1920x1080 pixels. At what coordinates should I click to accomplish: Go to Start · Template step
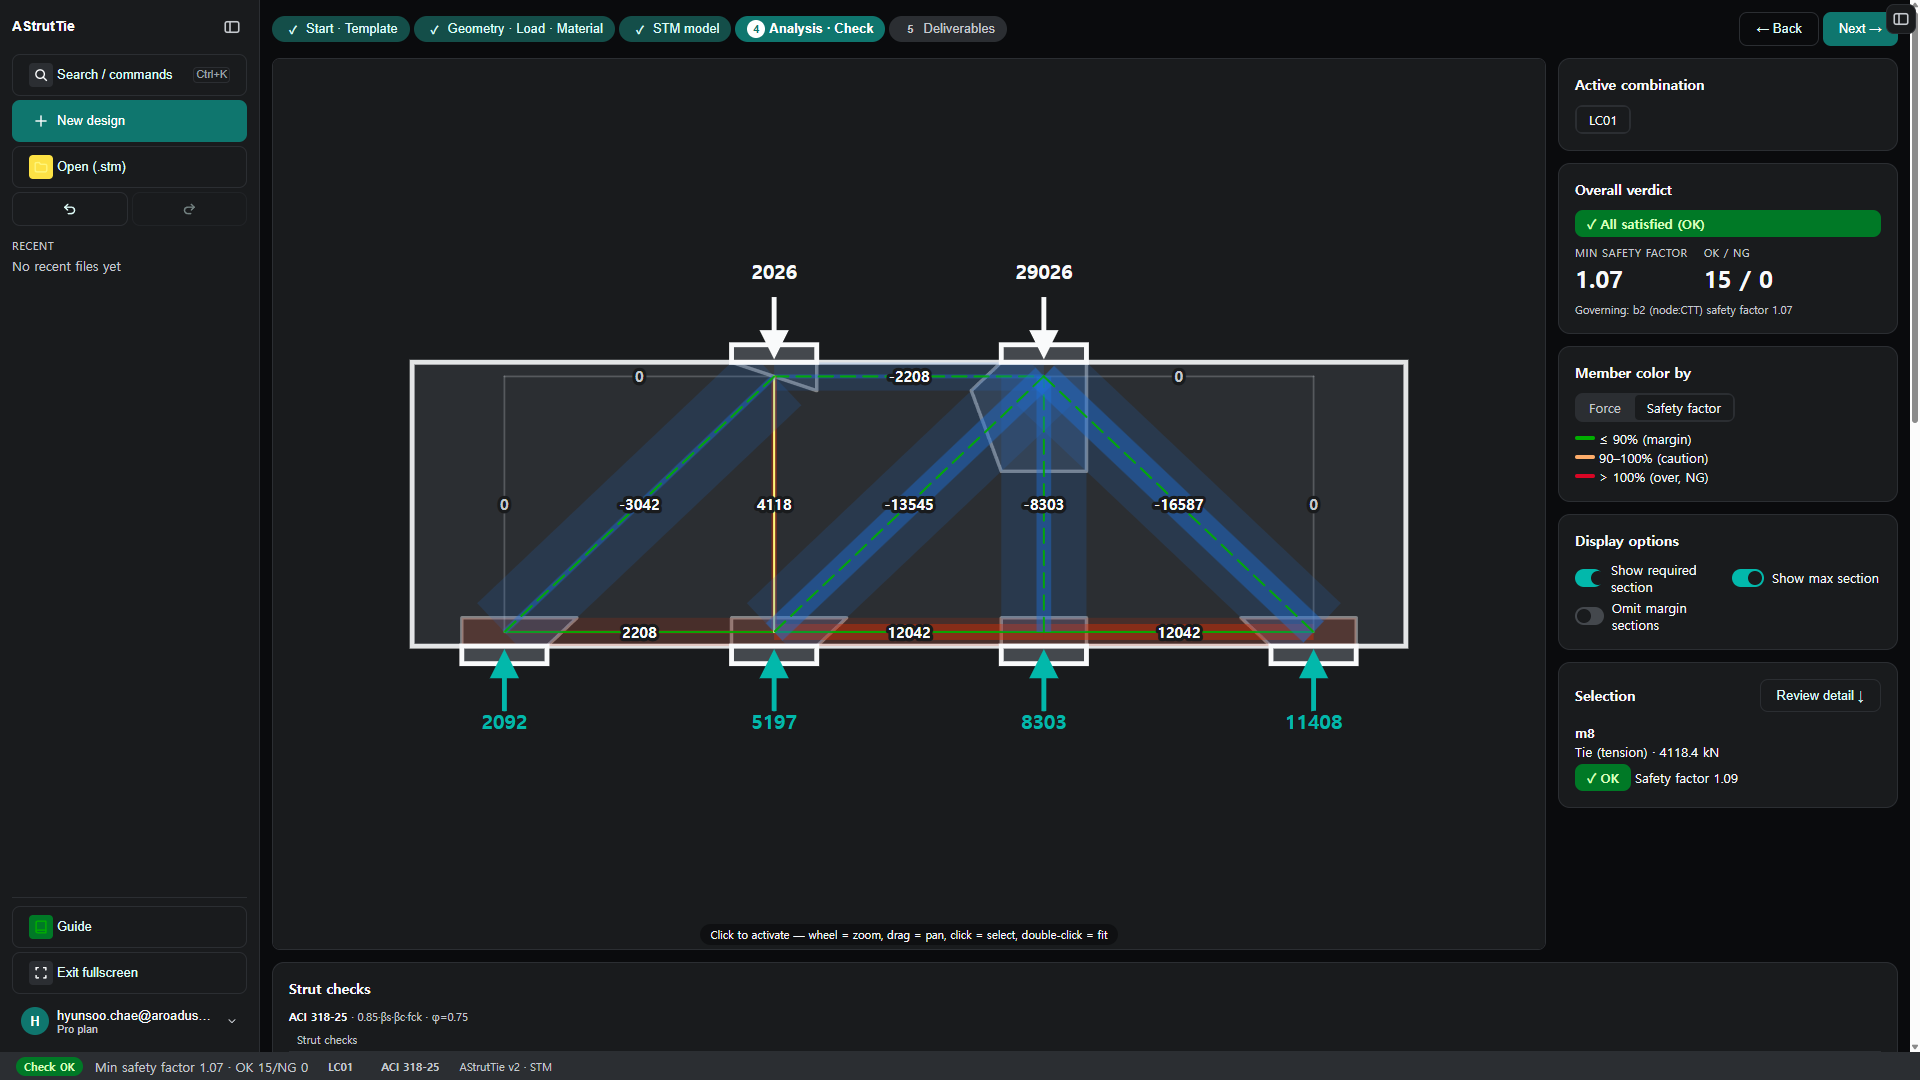point(341,29)
